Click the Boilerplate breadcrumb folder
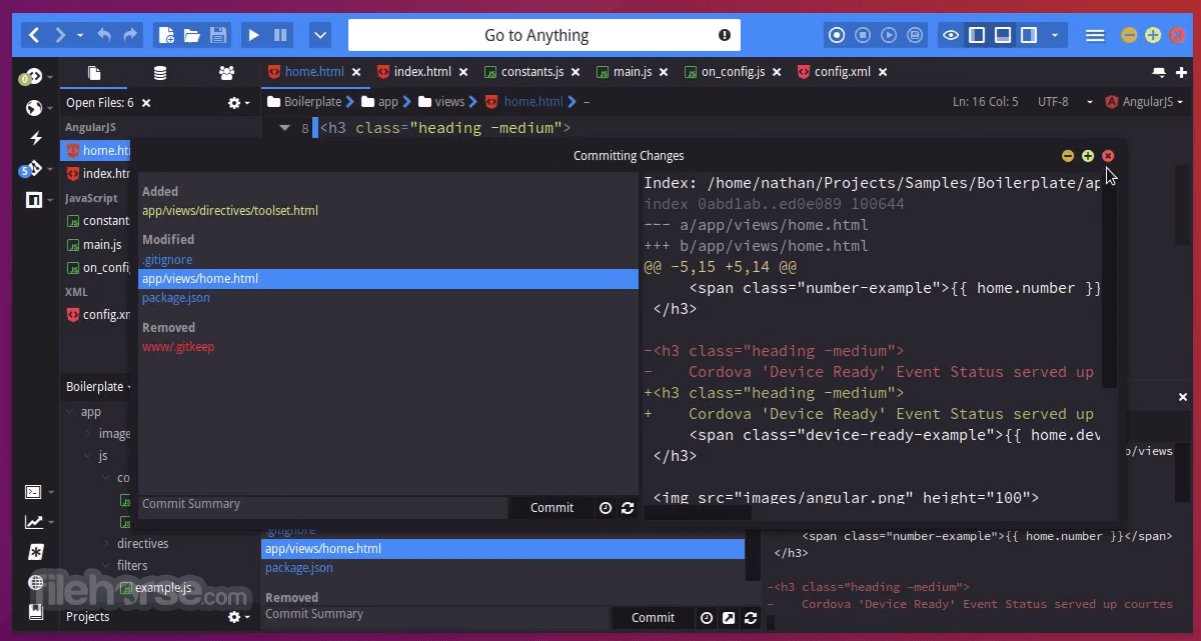The height and width of the screenshot is (641, 1201). (x=305, y=102)
